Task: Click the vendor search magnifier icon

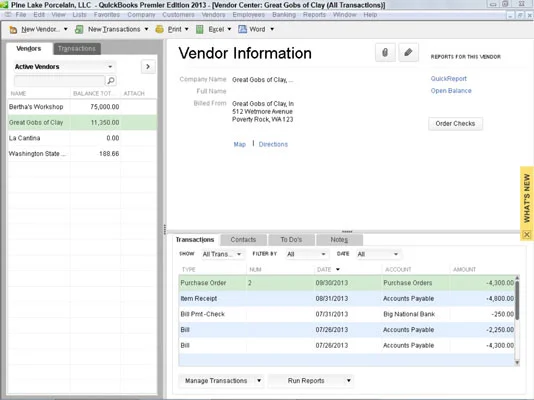Action: [111, 81]
